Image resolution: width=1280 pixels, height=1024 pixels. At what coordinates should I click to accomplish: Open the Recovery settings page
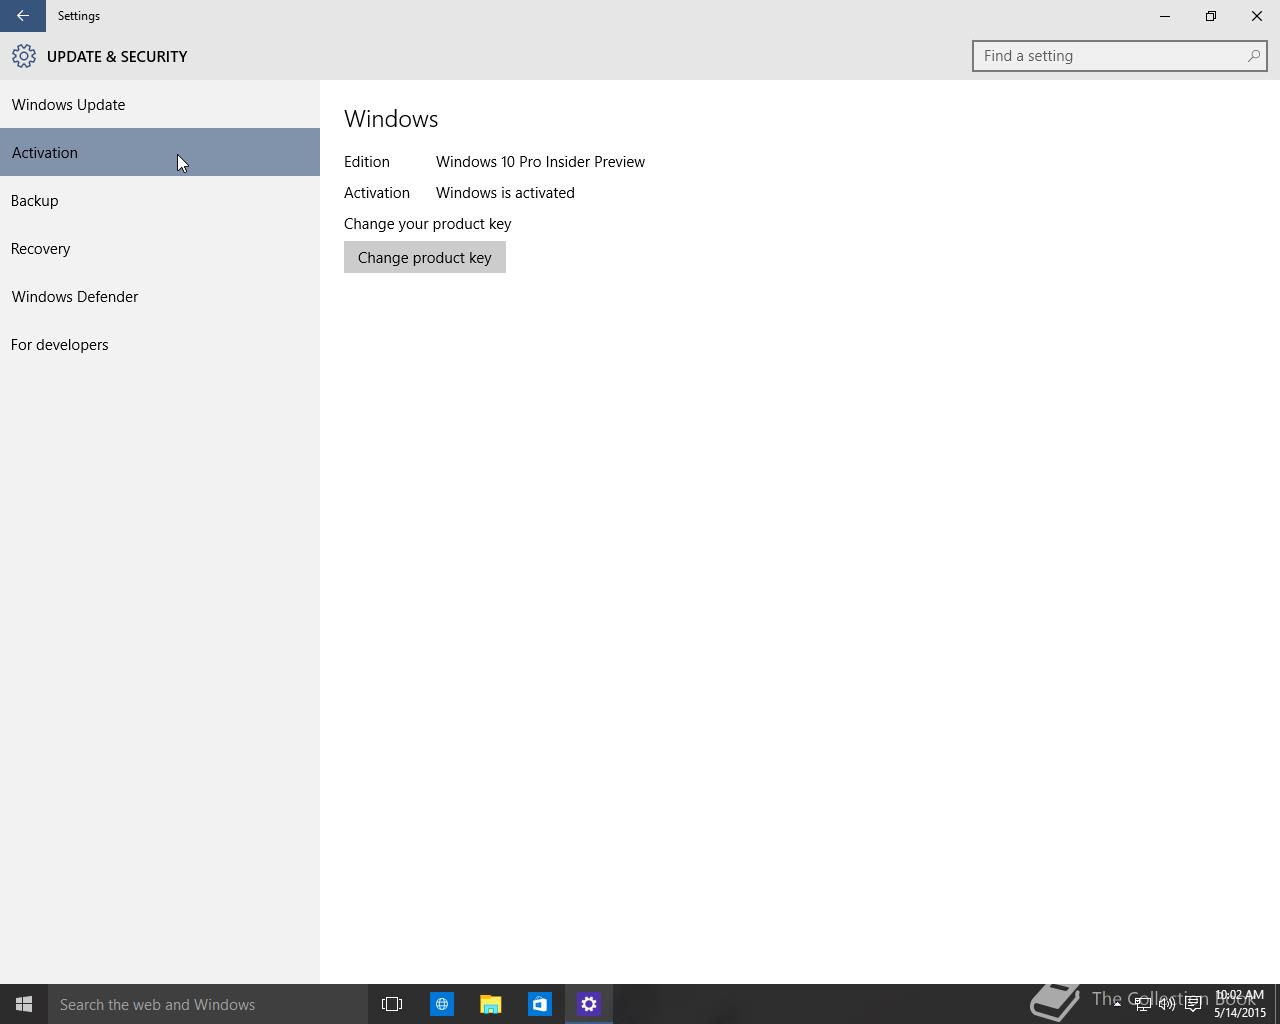[160, 248]
